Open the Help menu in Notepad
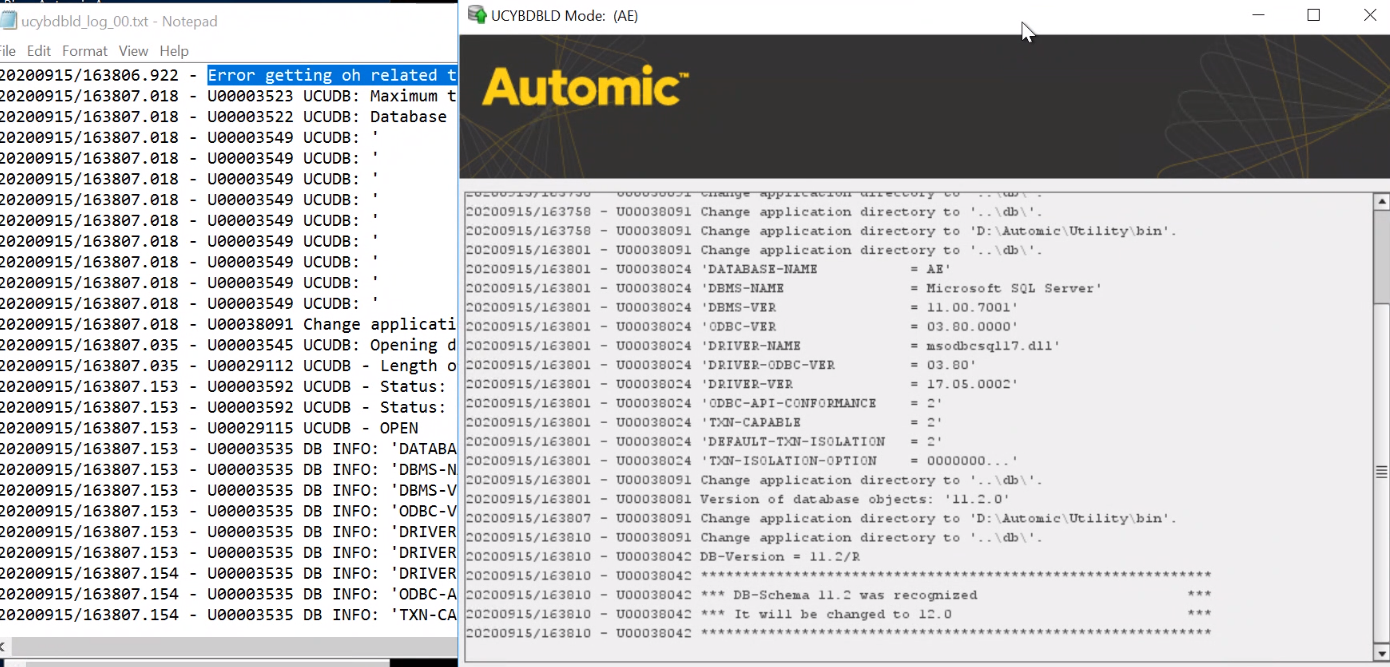1390x667 pixels. (x=173, y=51)
